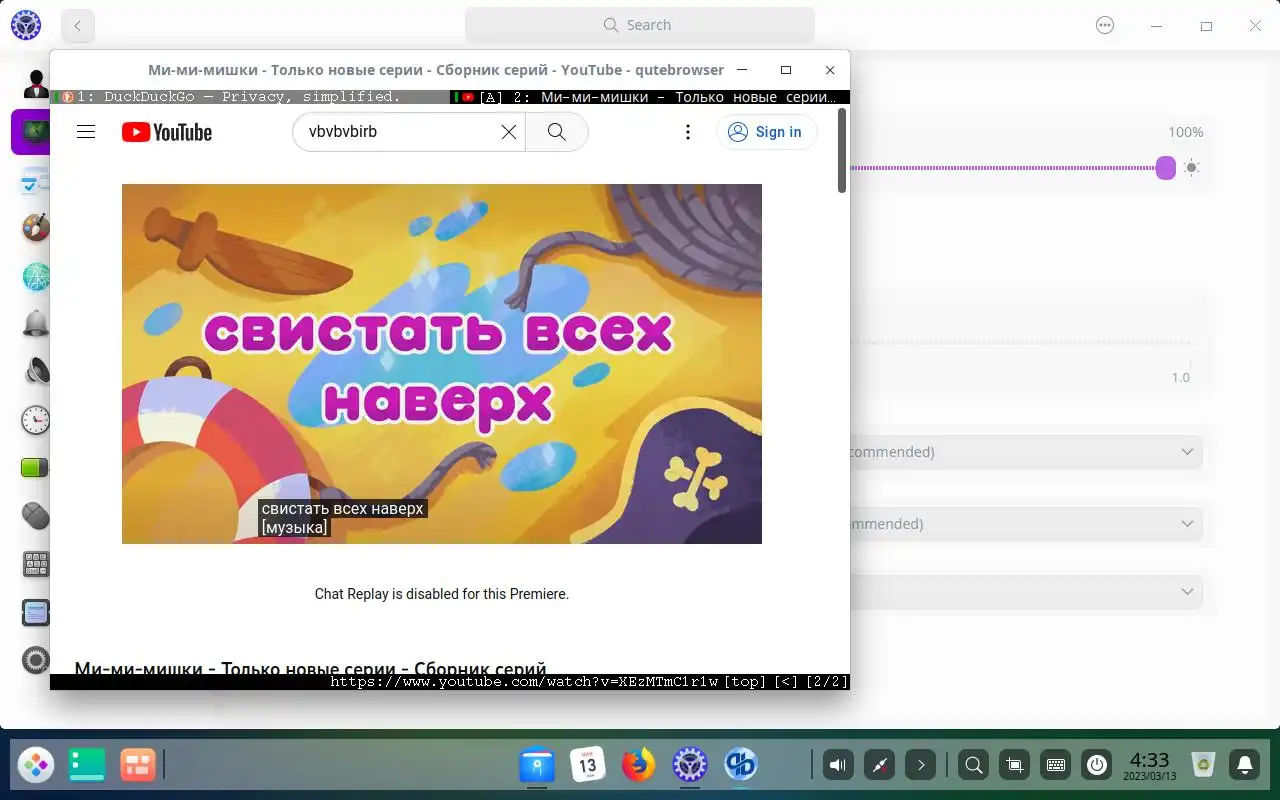This screenshot has height=800, width=1280.
Task: Open Date and Time clock icon in sidebar
Action: click(x=36, y=420)
